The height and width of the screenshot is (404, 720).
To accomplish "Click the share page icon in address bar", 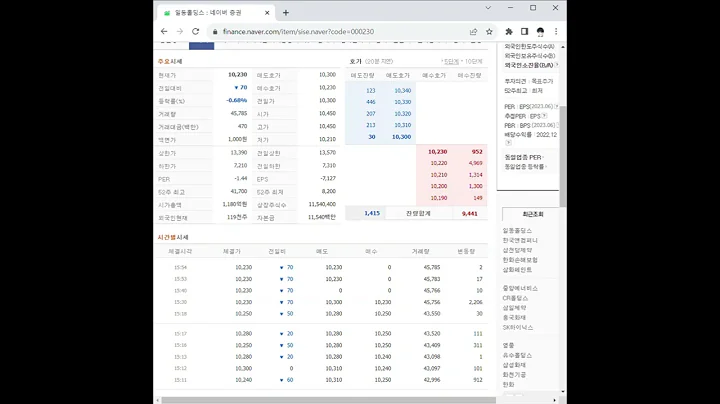I will pyautogui.click(x=473, y=32).
